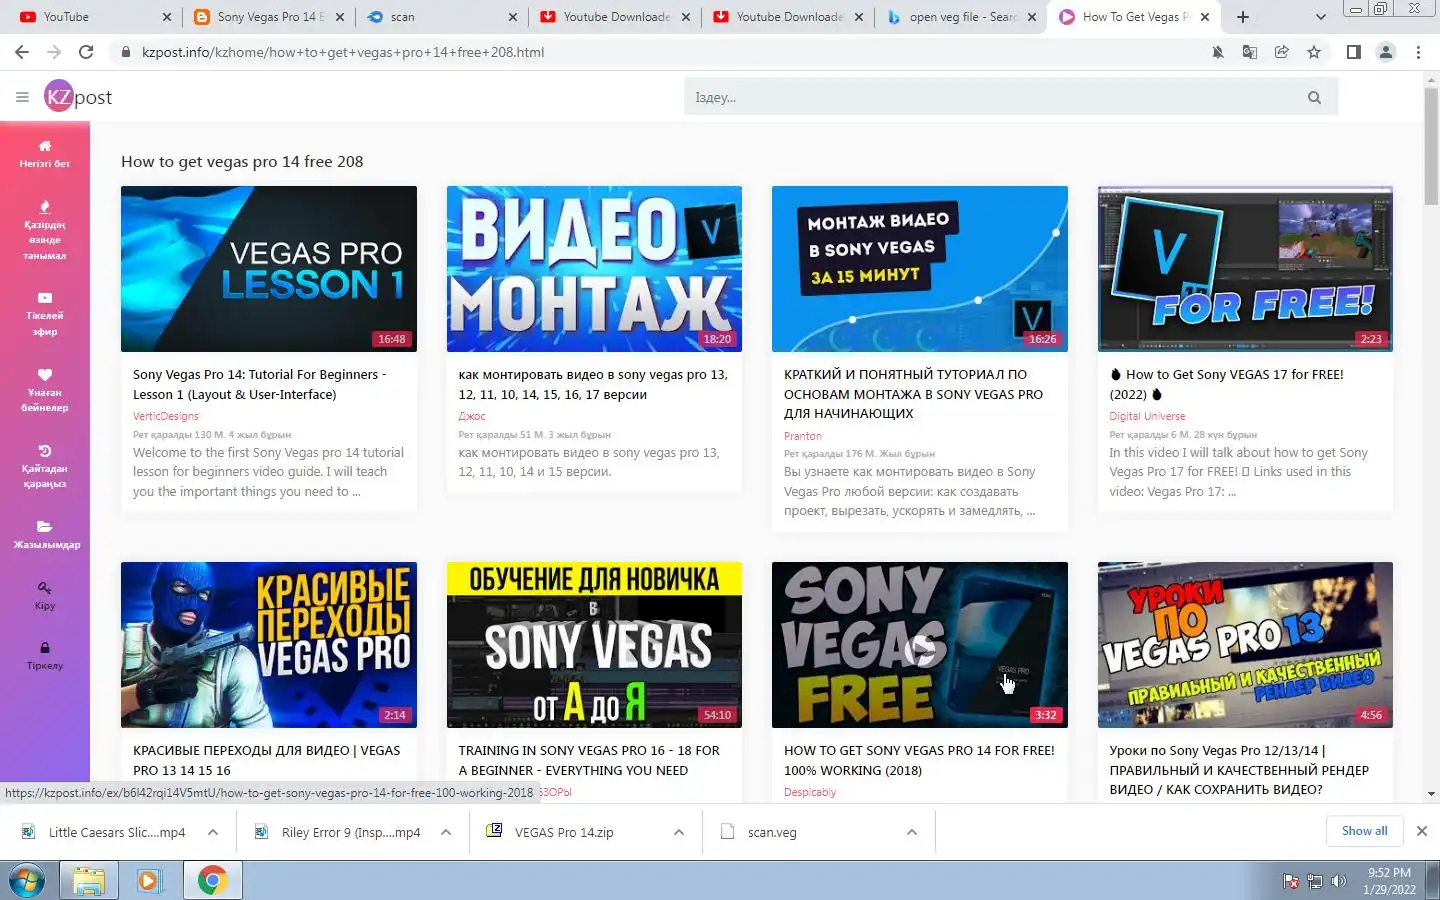This screenshot has height=900, width=1440.
Task: Open the tab search dropdown chevron
Action: coord(1320,17)
